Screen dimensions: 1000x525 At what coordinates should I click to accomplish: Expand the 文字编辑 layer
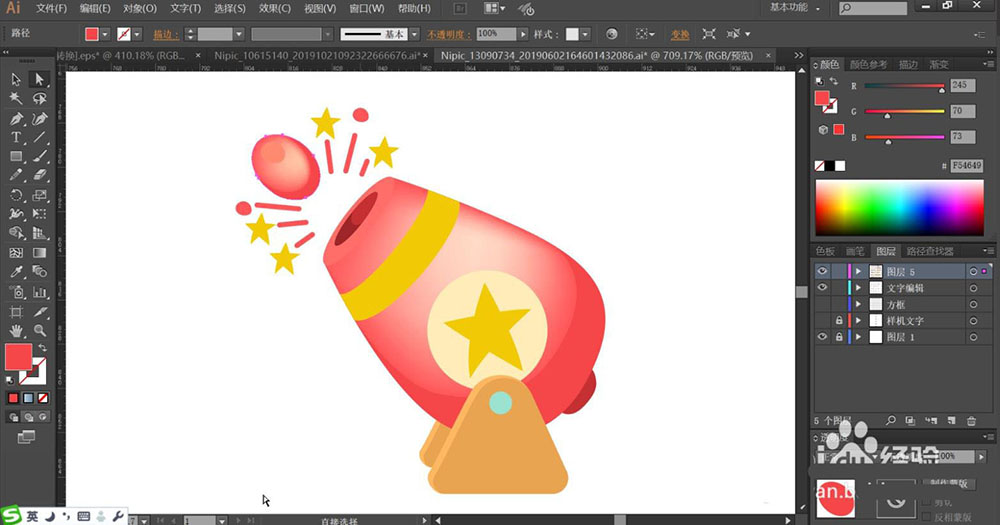[x=858, y=288]
